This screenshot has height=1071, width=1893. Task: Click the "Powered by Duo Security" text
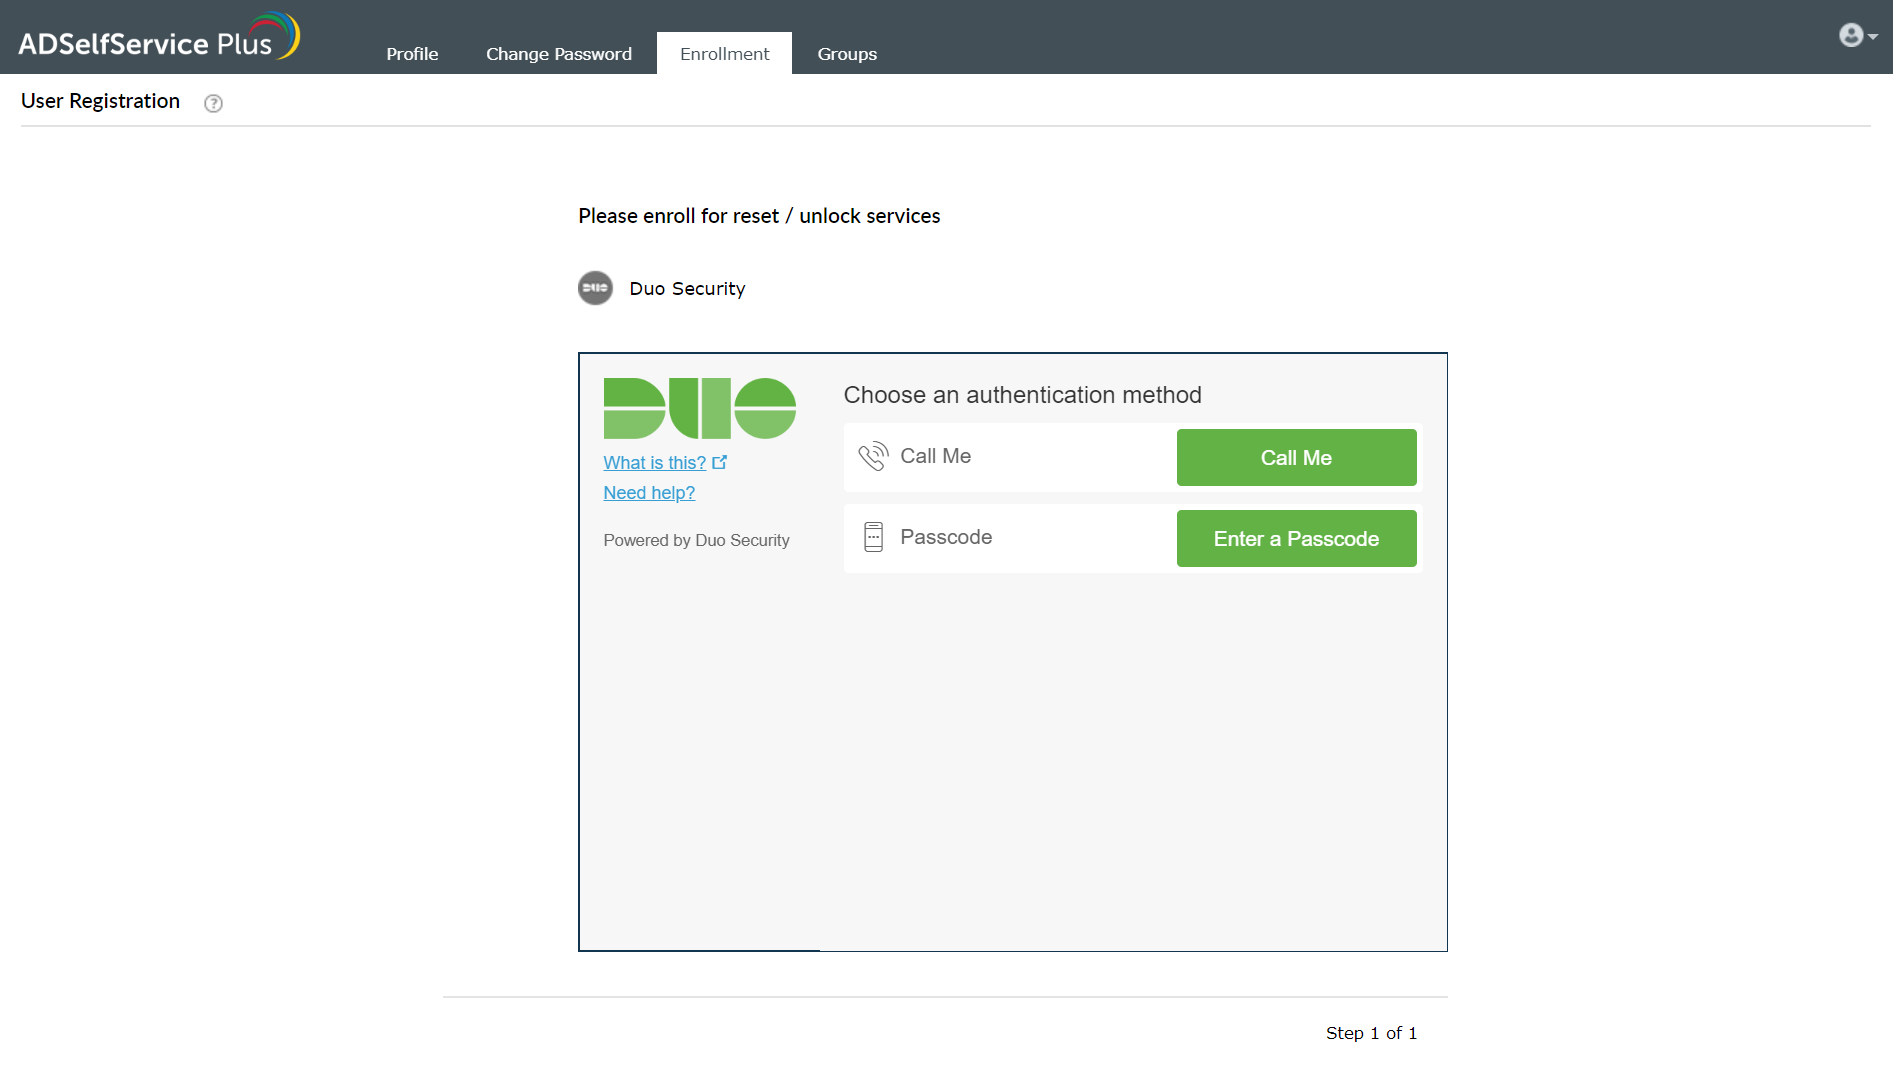coord(696,540)
